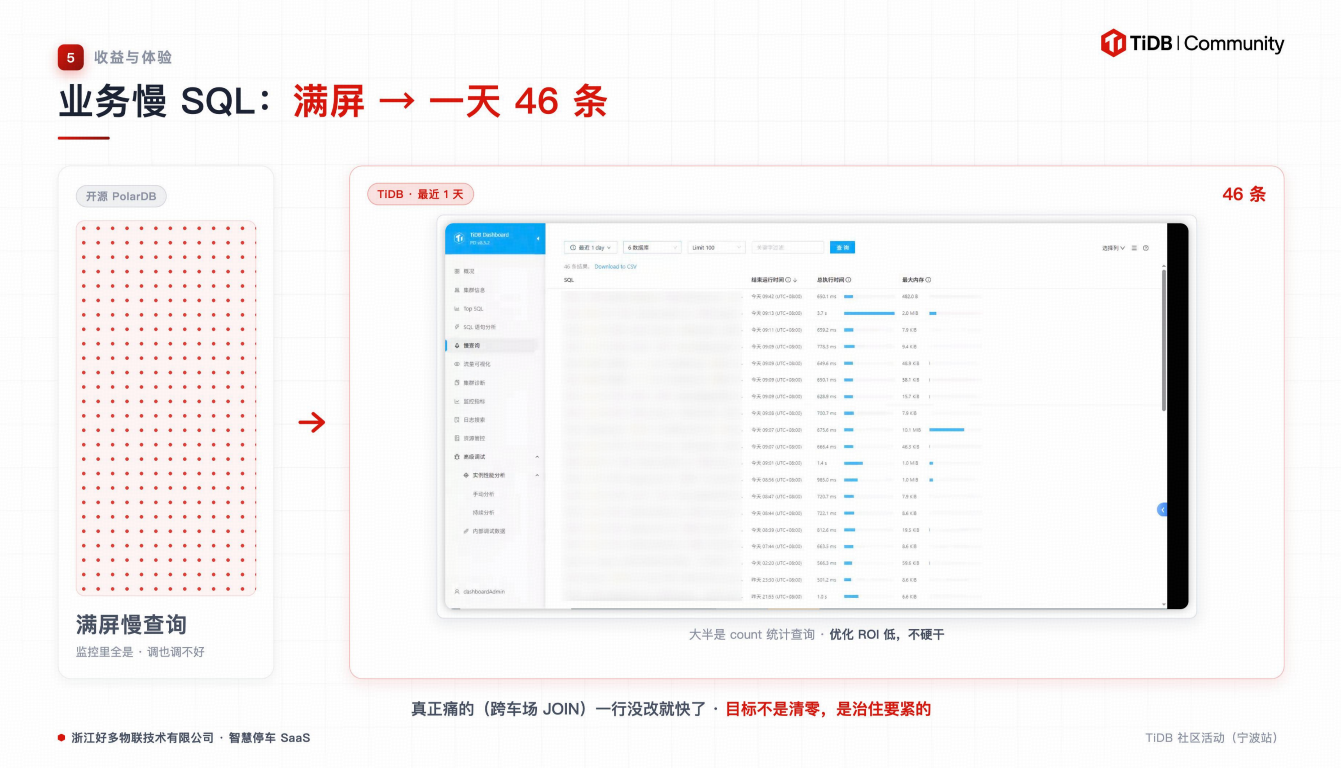Click the 1.4 s execution time value
Viewport: 1341px width, 768px height.
coord(822,463)
